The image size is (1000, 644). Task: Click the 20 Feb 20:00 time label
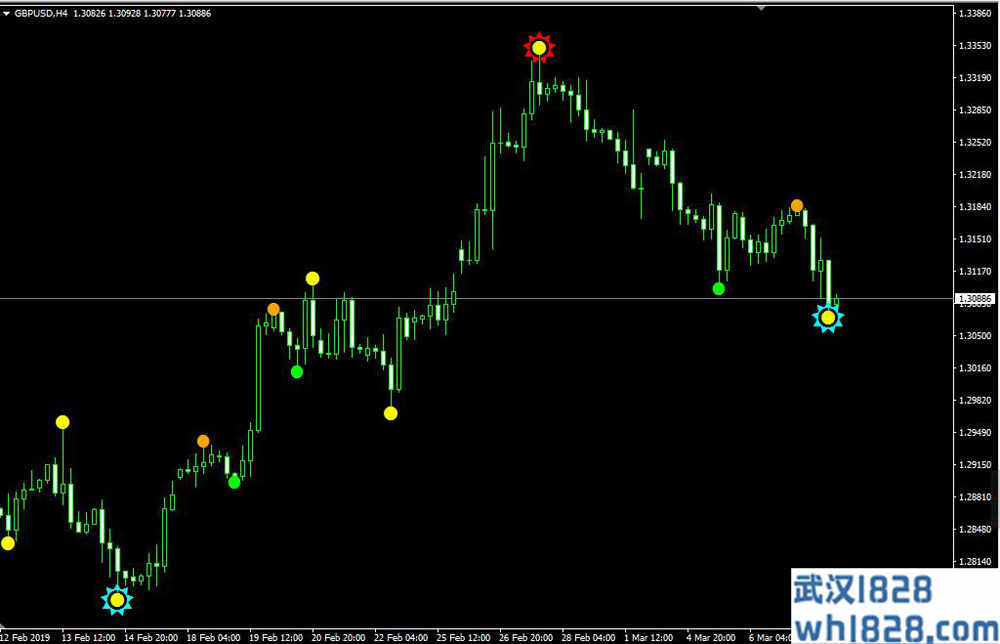coord(339,638)
